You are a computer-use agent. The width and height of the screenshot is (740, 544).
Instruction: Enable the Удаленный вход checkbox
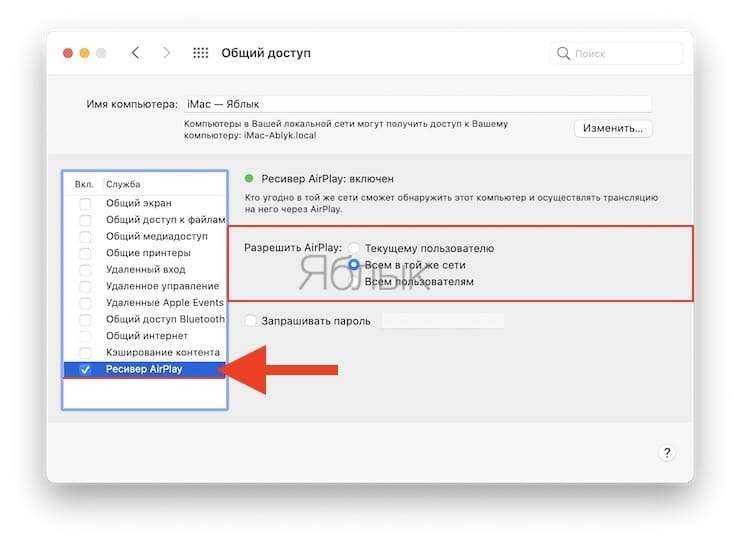coord(85,270)
